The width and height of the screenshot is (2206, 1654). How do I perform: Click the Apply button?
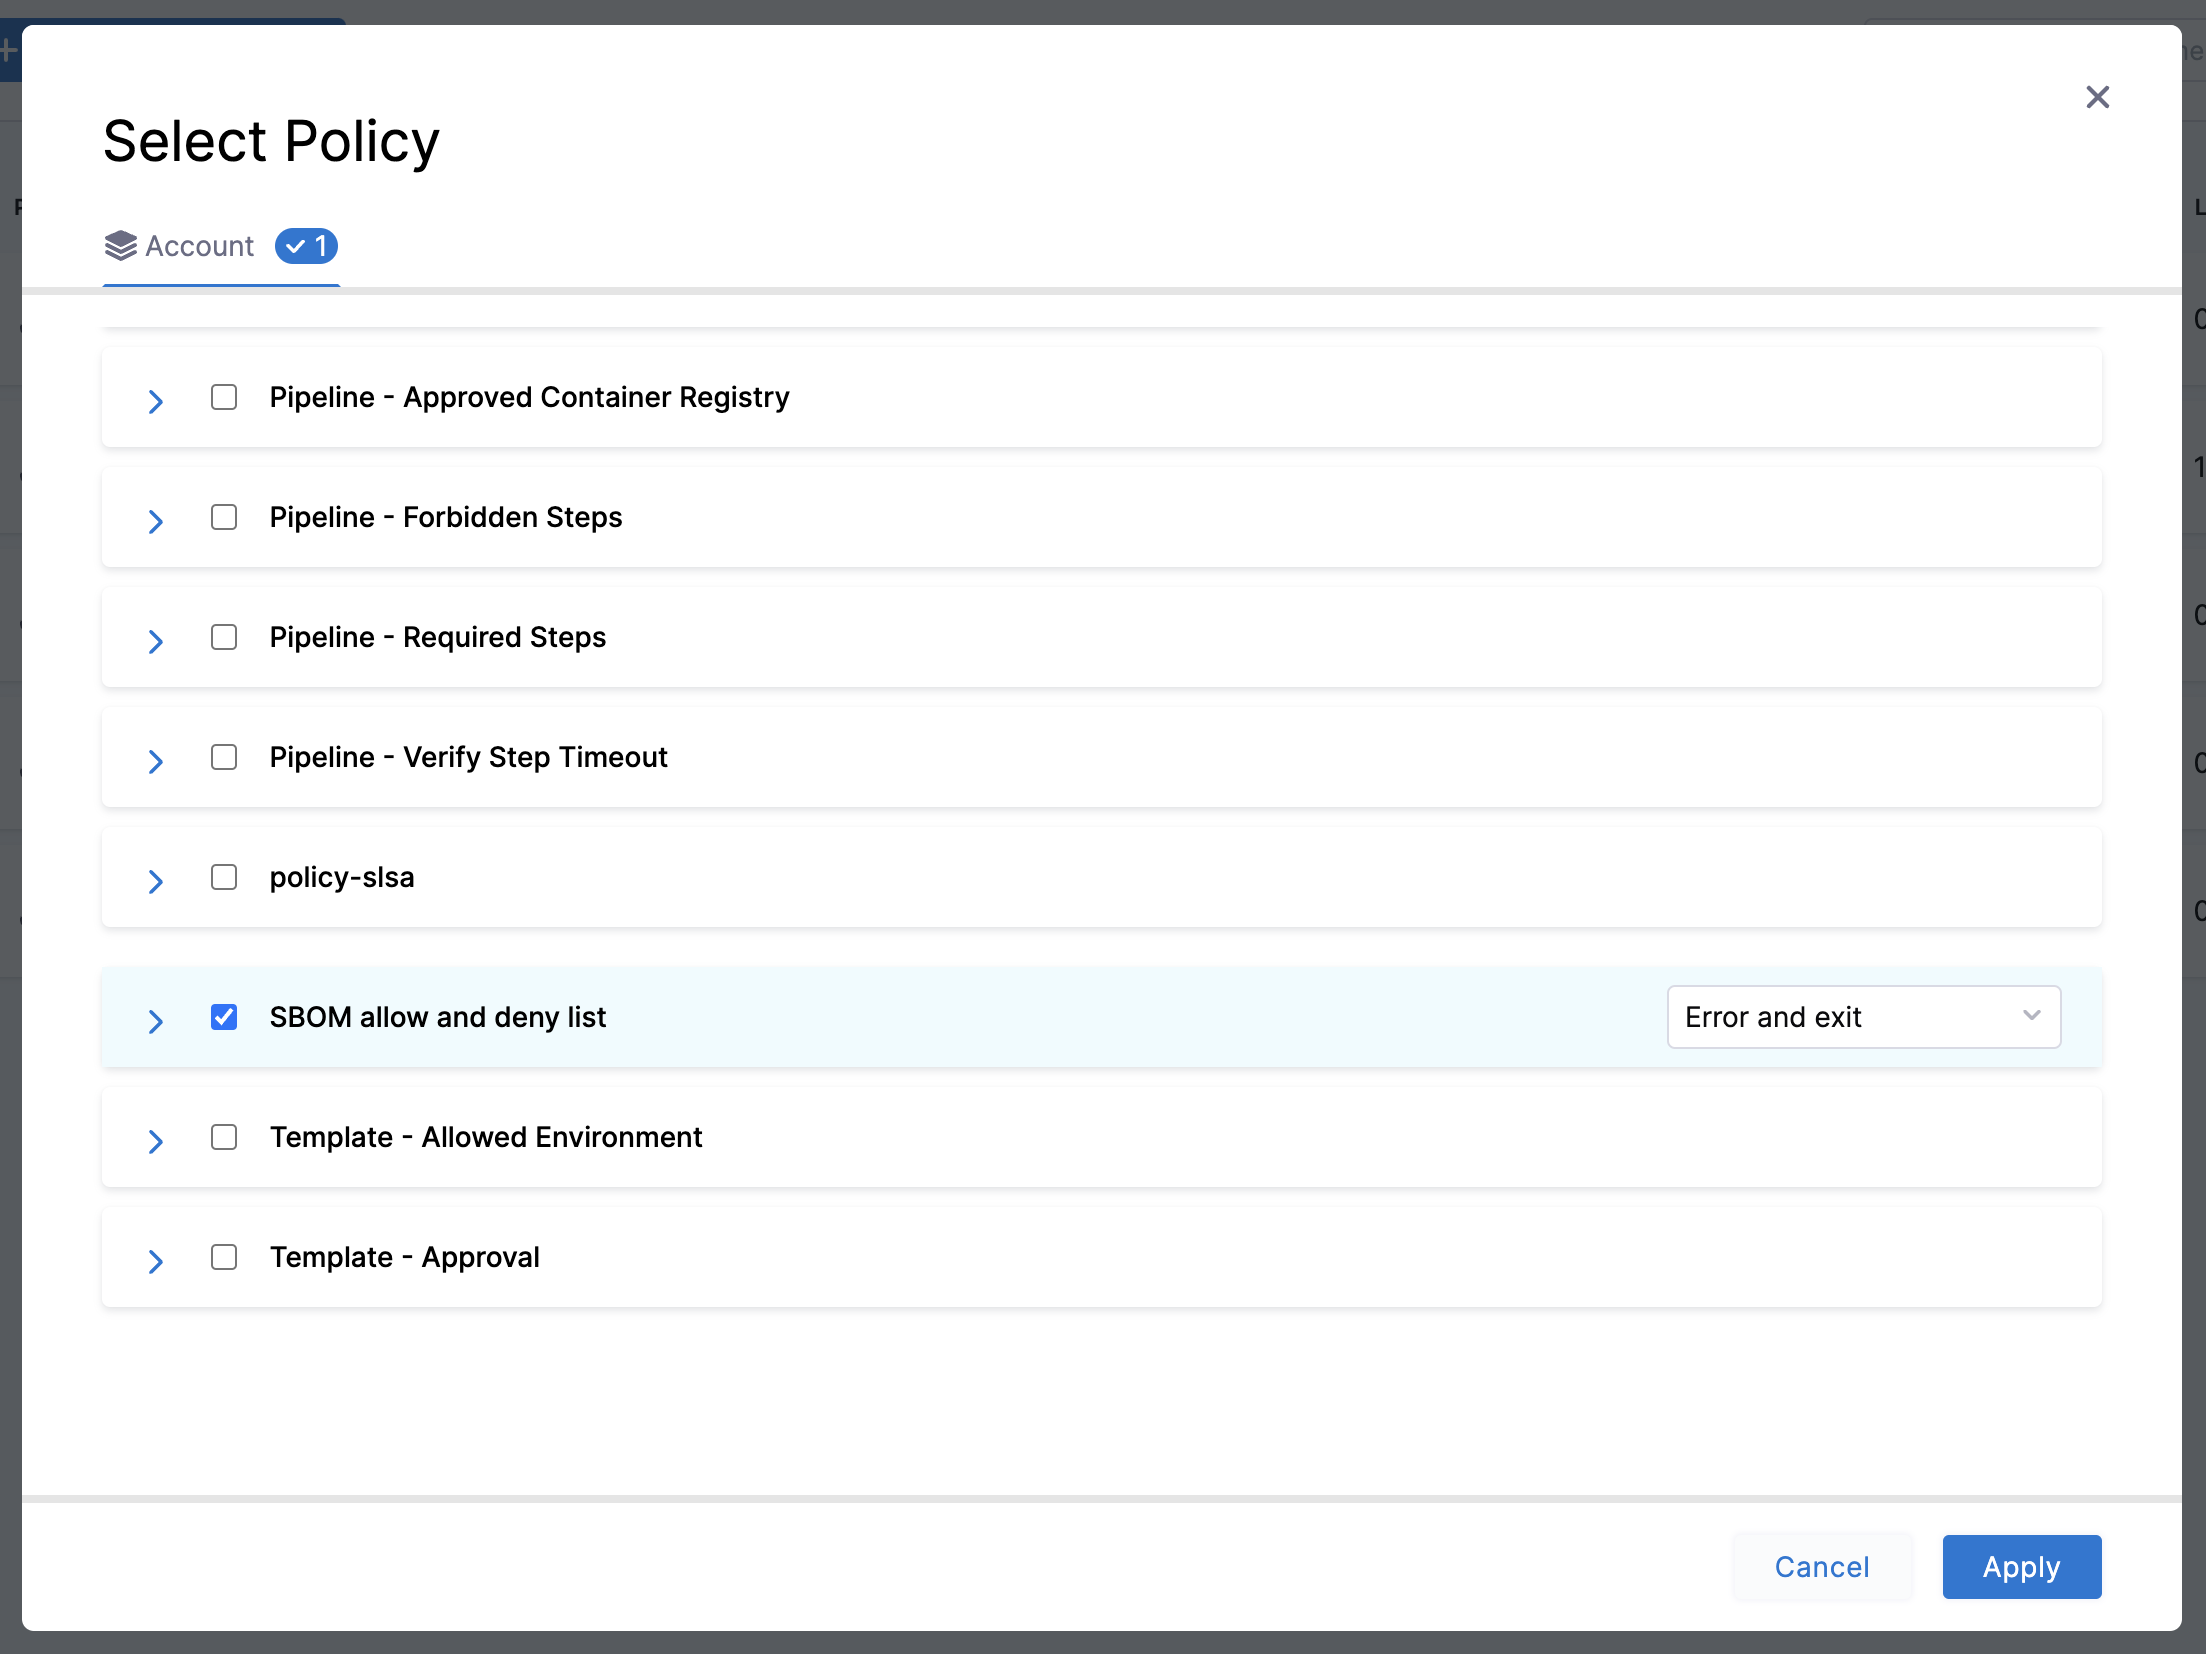pos(2021,1566)
